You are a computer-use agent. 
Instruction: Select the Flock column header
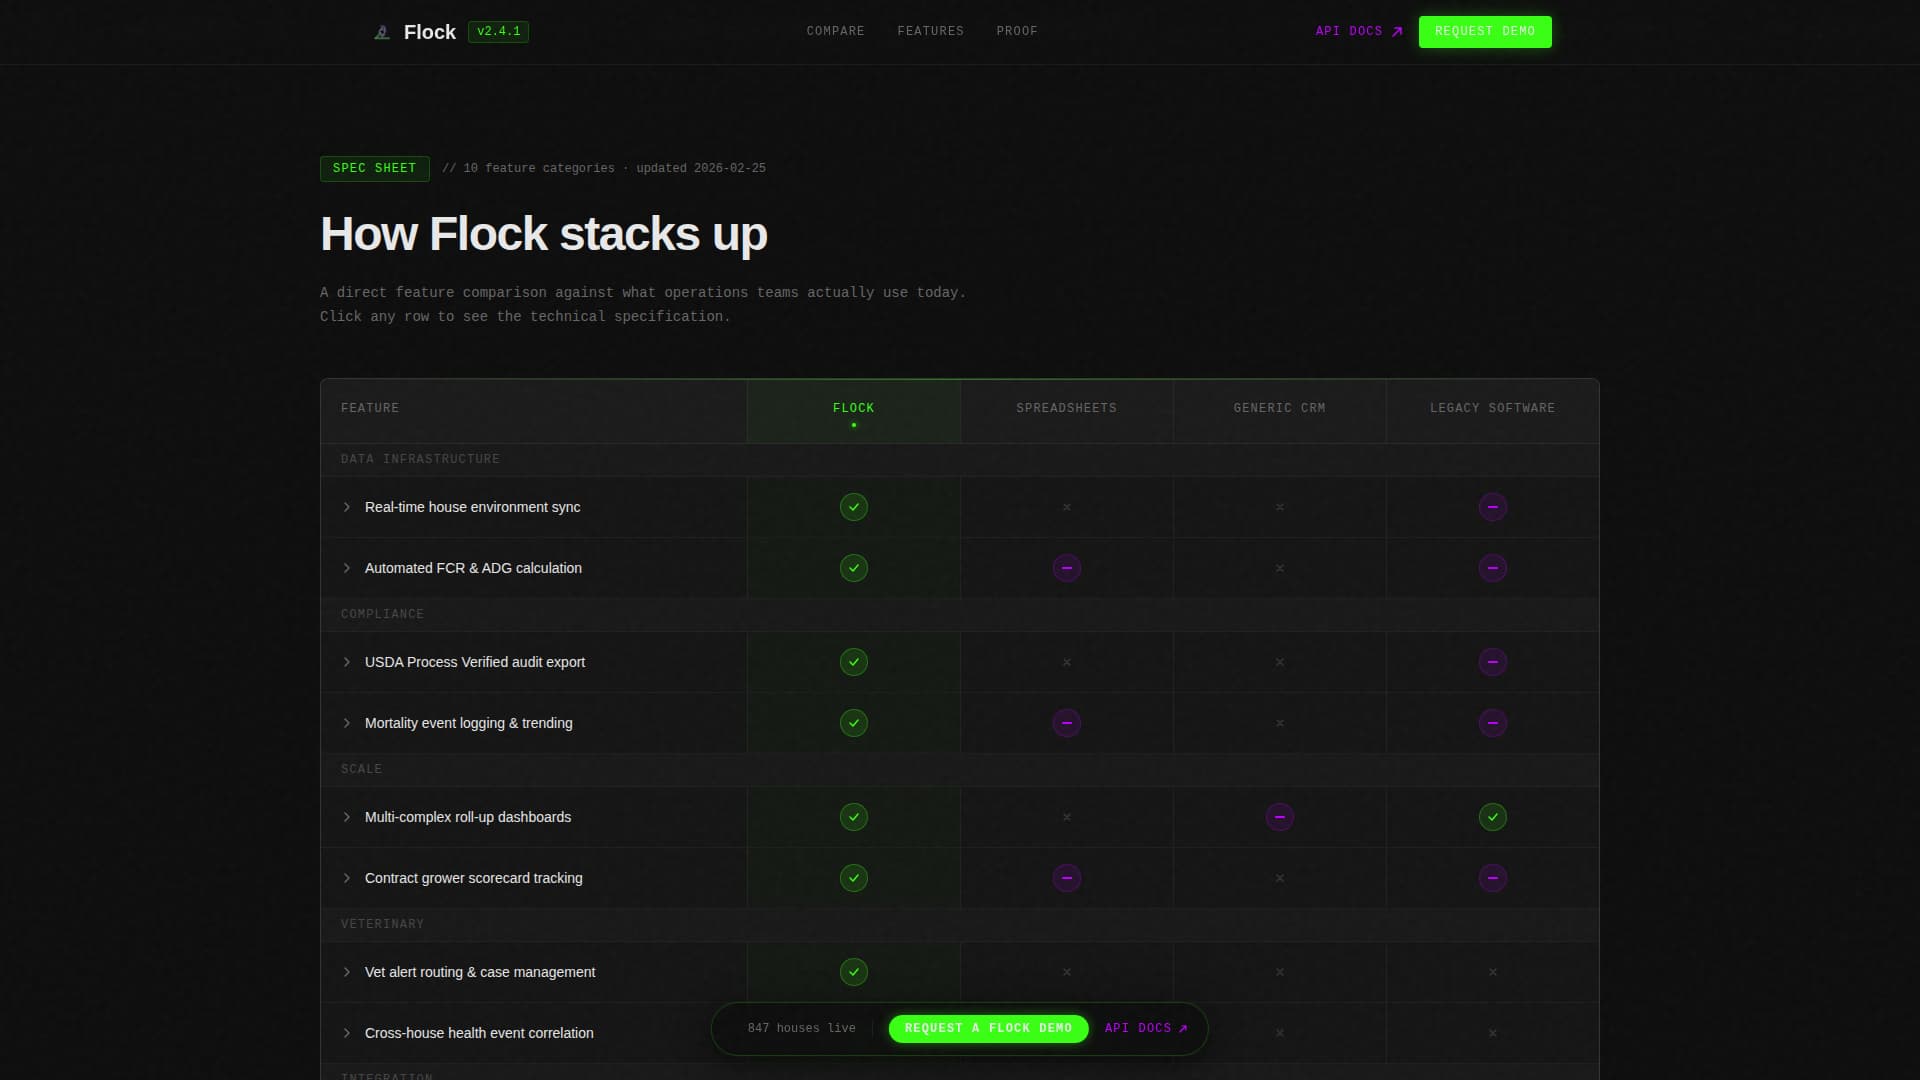click(x=853, y=411)
